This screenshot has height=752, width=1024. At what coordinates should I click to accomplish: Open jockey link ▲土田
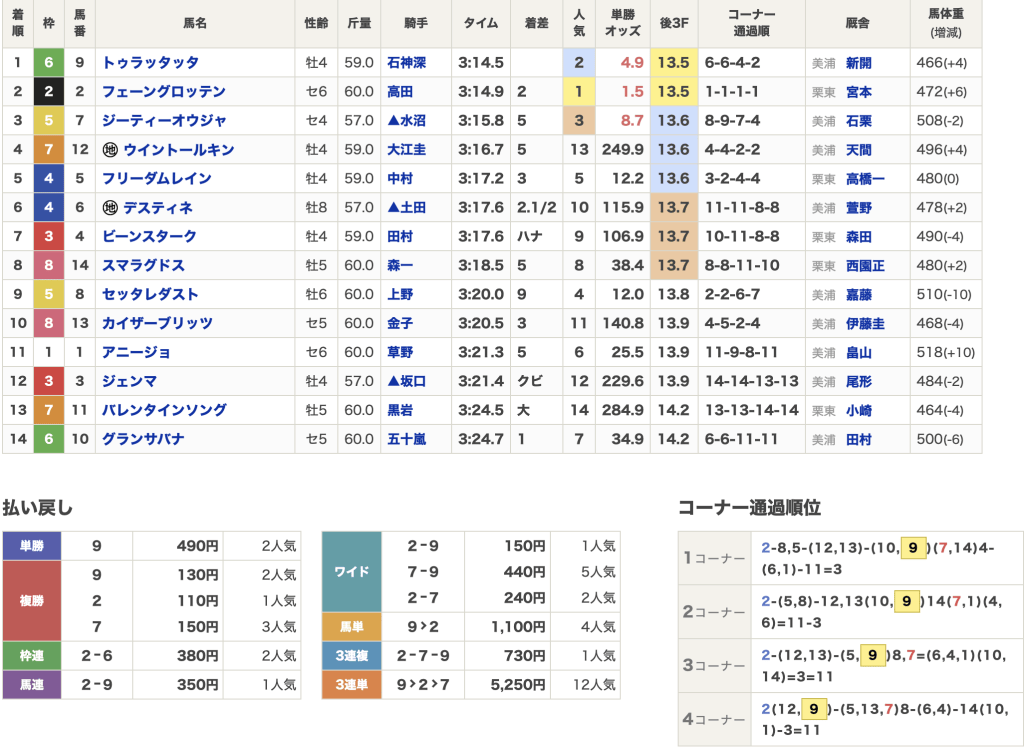click(406, 208)
